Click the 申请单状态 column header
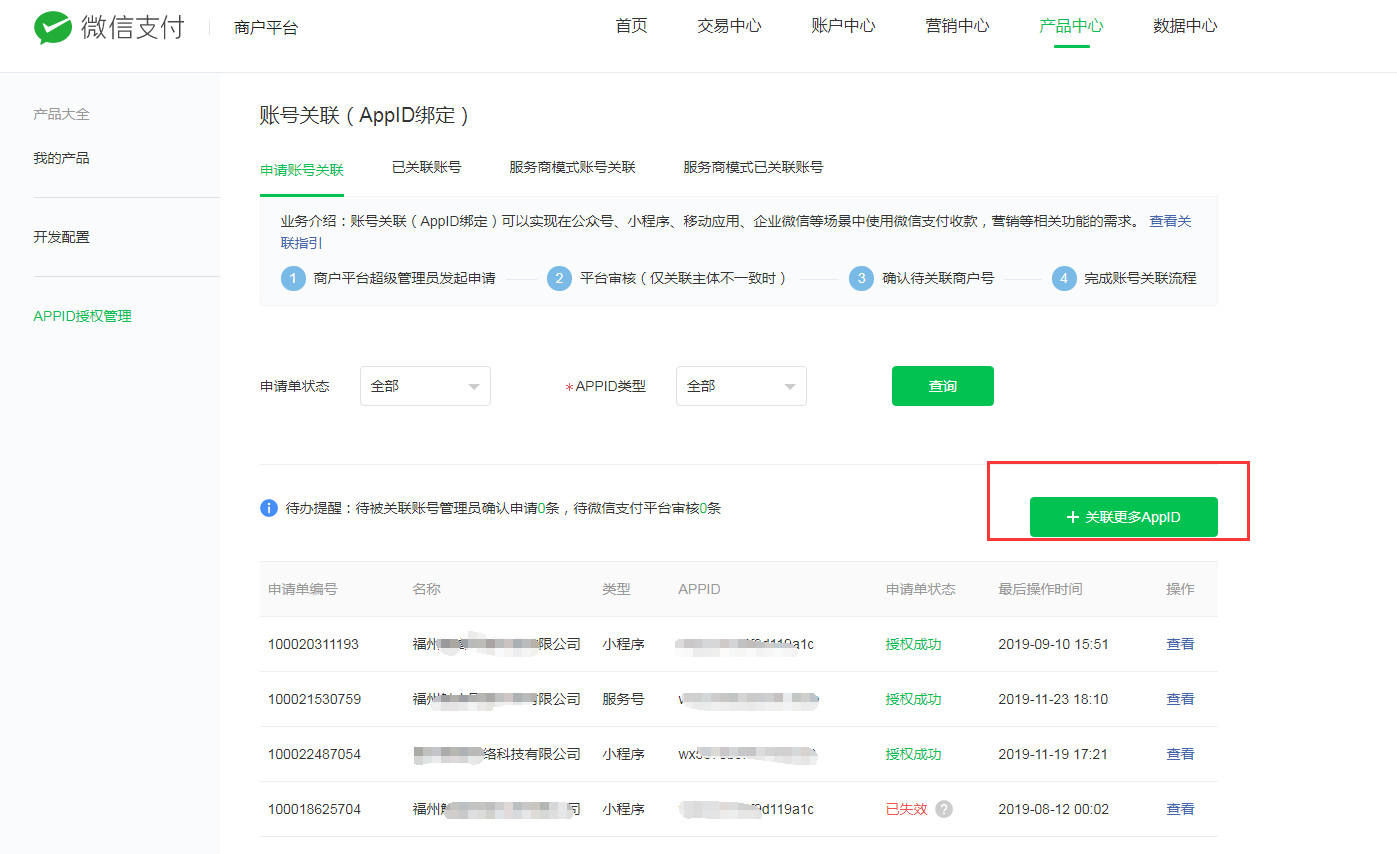The image size is (1397, 854). (920, 589)
